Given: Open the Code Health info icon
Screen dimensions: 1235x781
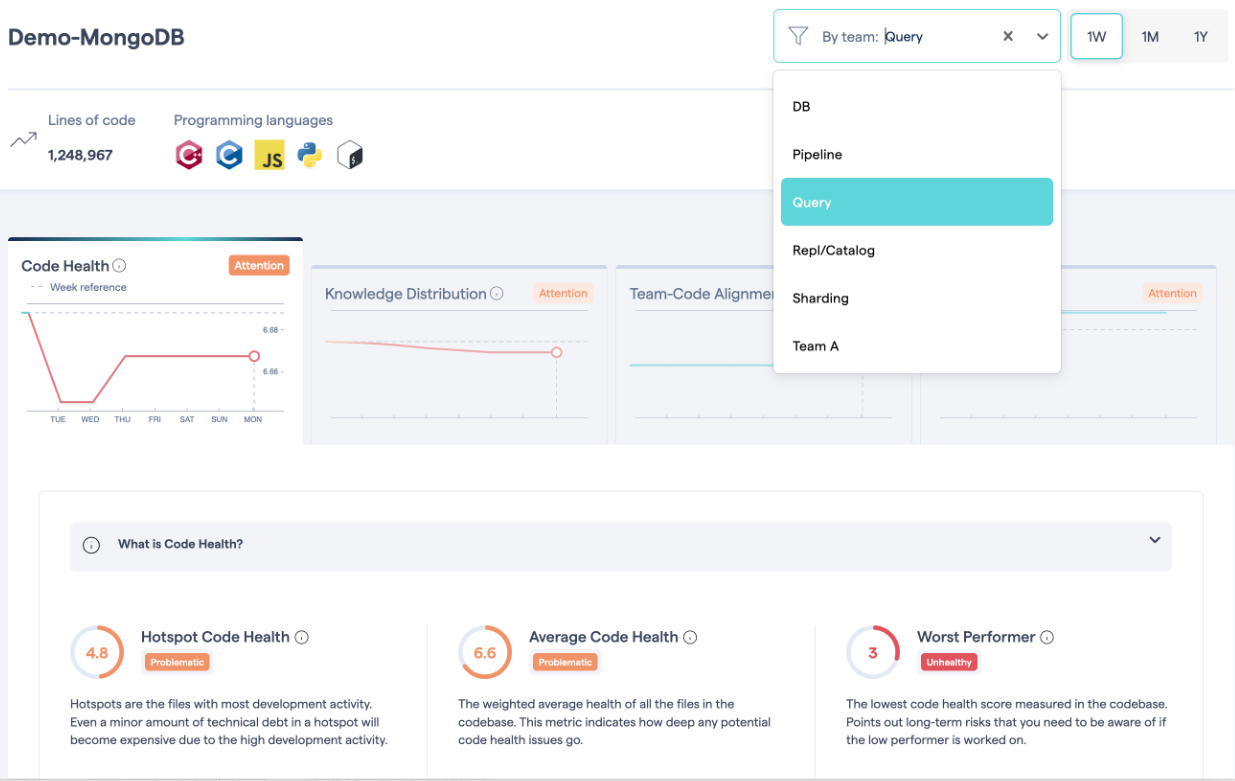Looking at the screenshot, I should 119,266.
